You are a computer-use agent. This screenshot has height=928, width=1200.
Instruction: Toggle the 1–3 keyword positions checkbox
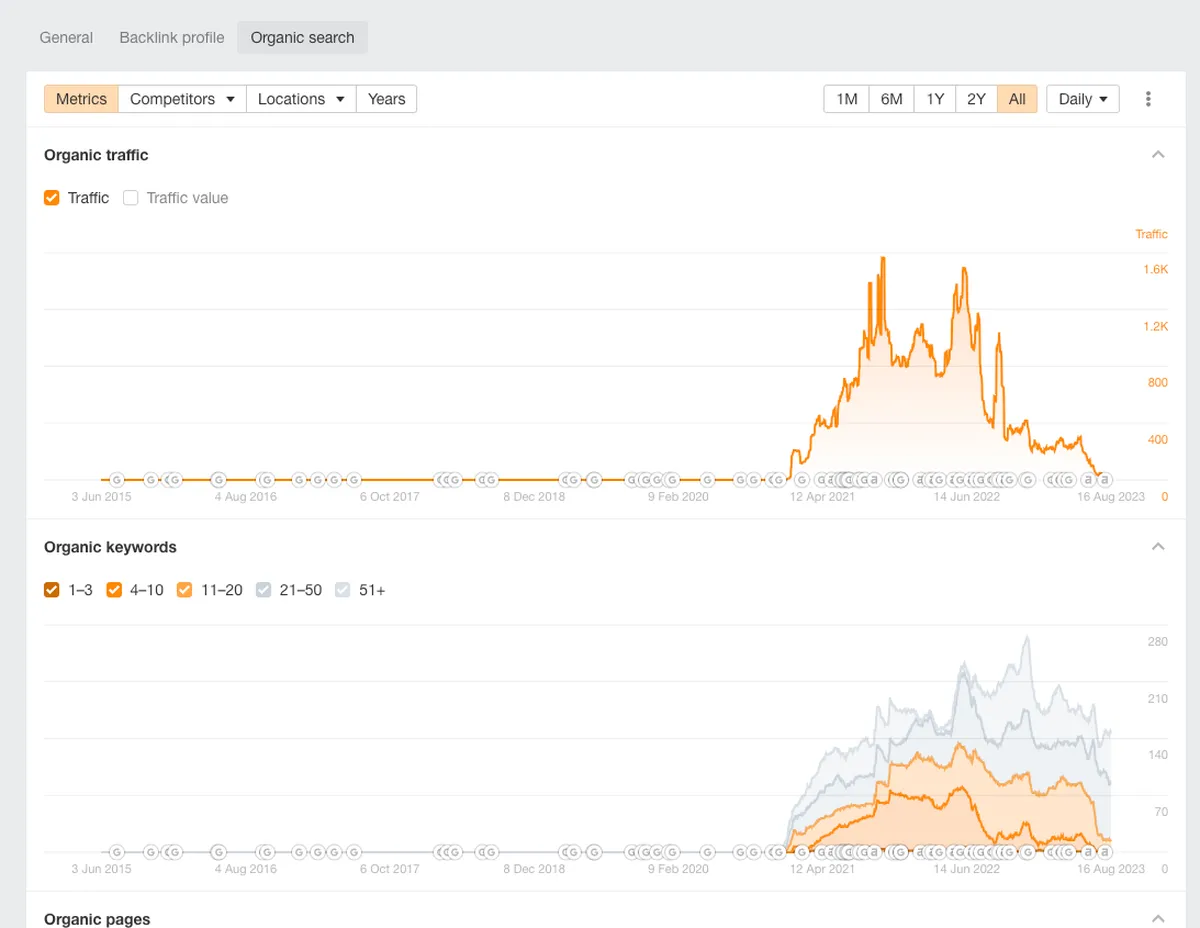(x=52, y=590)
